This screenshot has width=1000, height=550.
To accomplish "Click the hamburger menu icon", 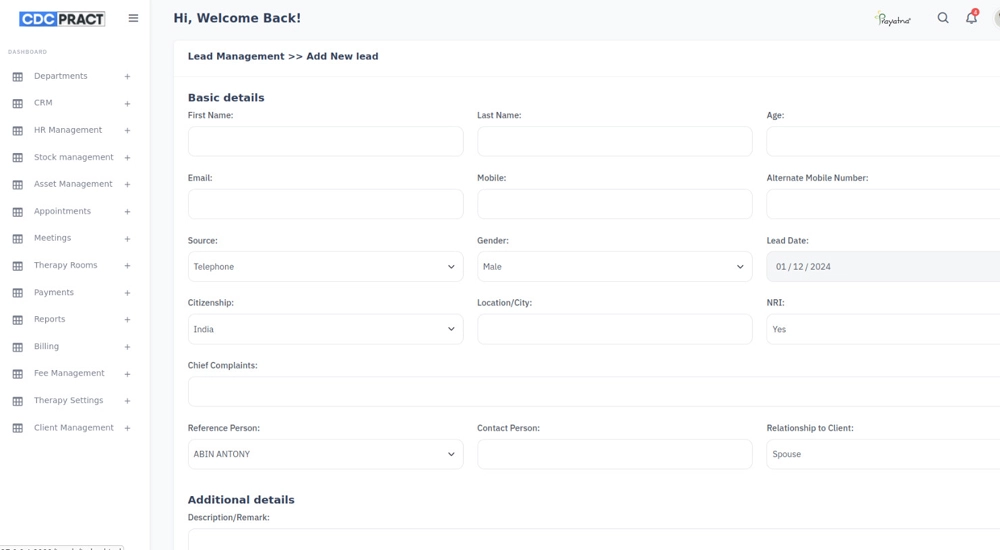I will 133,18.
